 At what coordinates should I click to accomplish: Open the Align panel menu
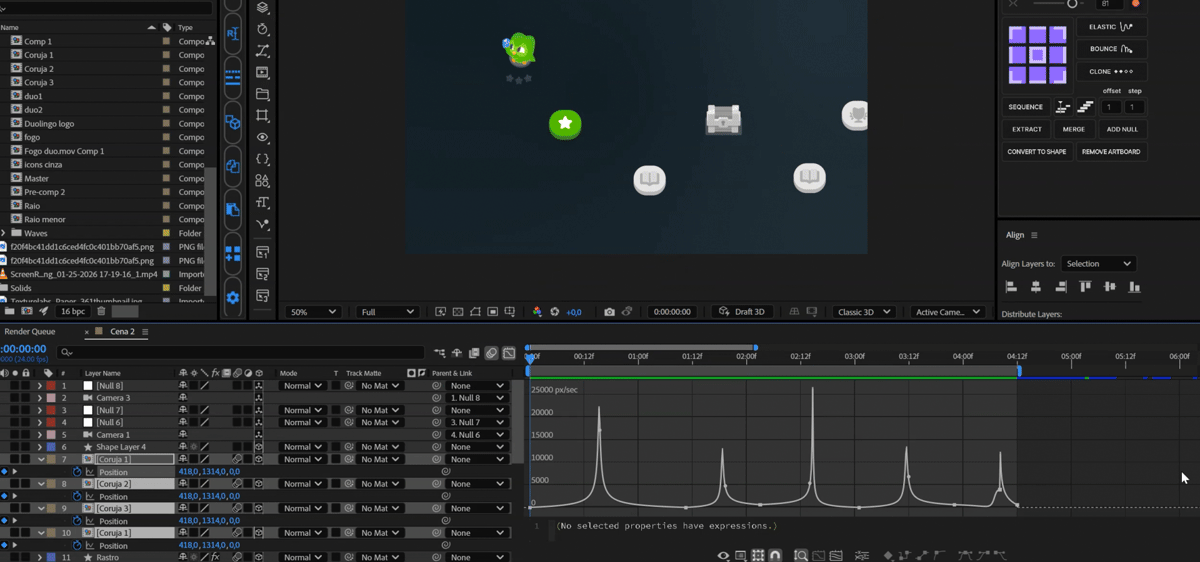point(1034,235)
